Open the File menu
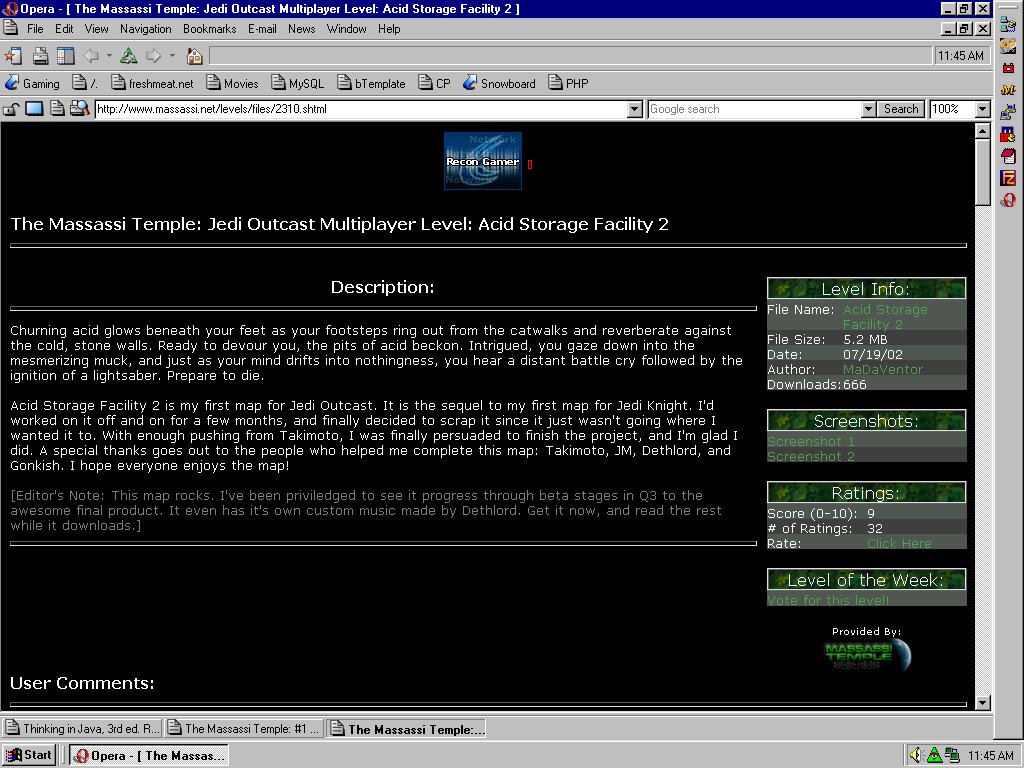1024x768 pixels. tap(35, 29)
